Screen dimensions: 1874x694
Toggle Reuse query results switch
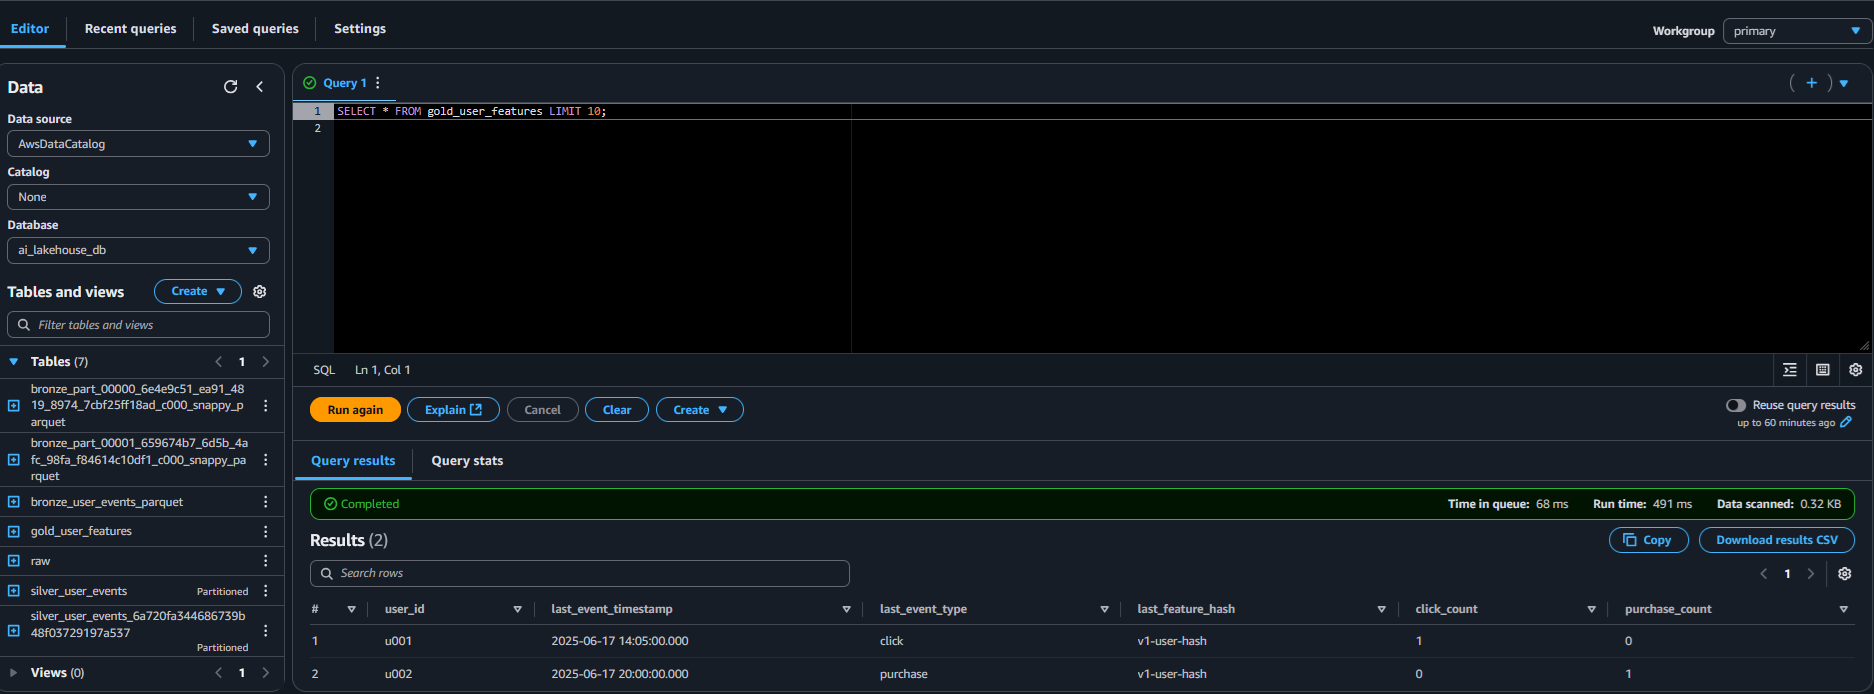tap(1736, 405)
